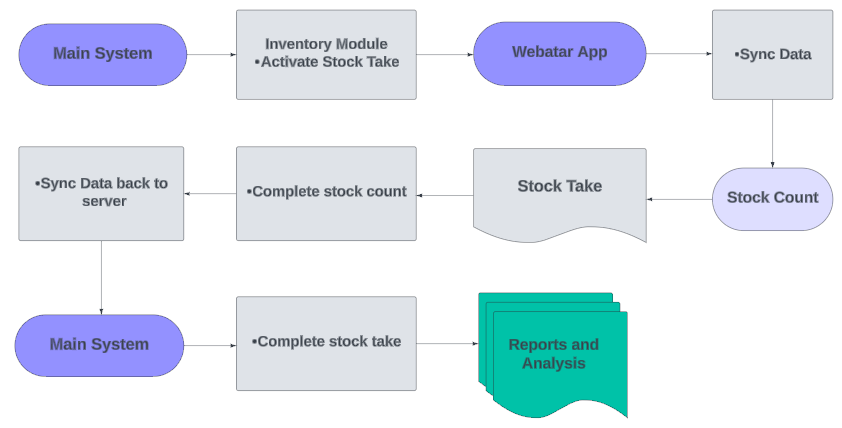Select the purple Webatar App shape
The width and height of the screenshot is (842, 428).
tap(559, 53)
